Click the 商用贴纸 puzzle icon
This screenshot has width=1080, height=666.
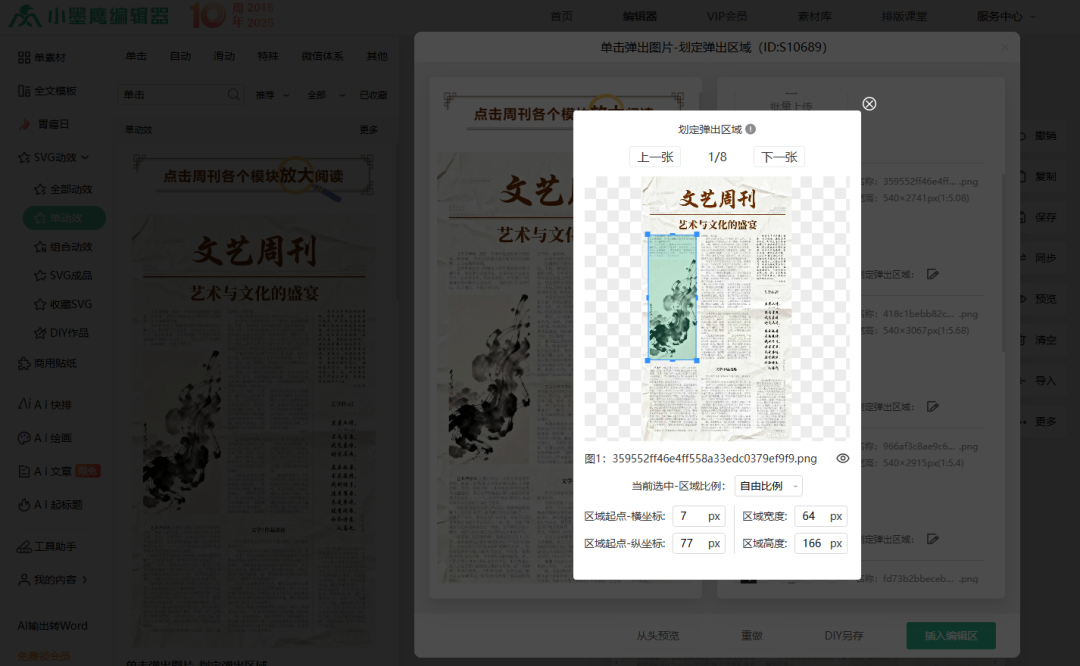[24, 363]
